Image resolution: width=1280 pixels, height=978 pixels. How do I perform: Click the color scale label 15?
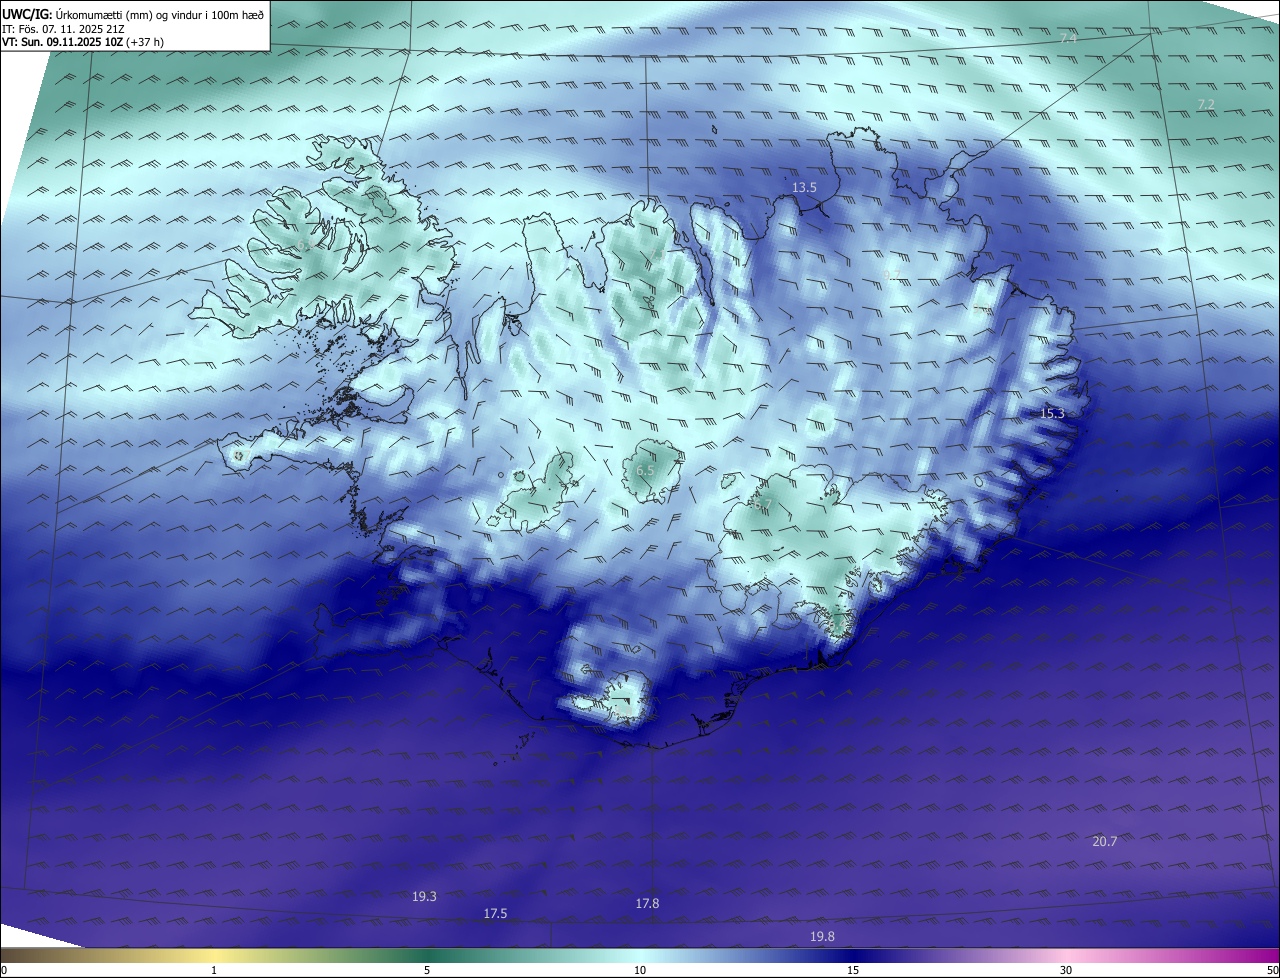point(853,970)
